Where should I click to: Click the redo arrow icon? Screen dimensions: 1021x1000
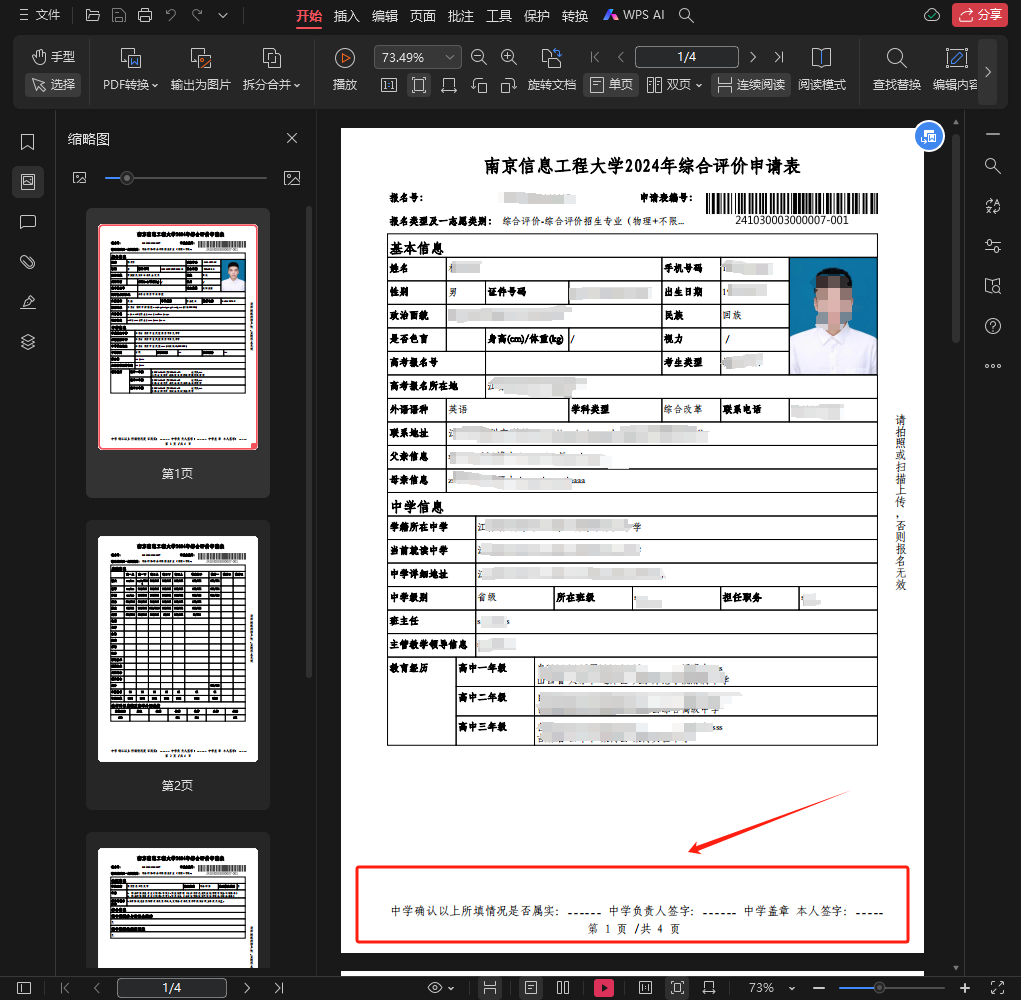(x=197, y=15)
